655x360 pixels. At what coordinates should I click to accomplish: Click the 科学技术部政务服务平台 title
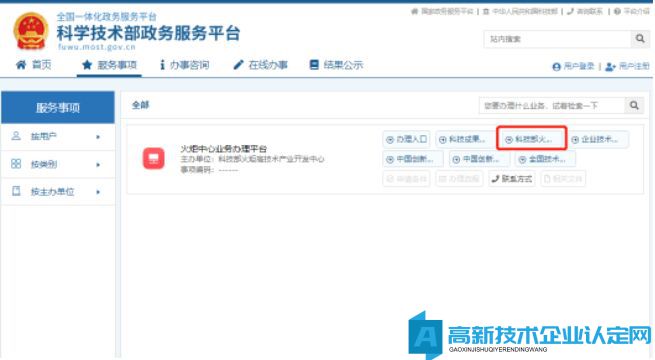[148, 33]
